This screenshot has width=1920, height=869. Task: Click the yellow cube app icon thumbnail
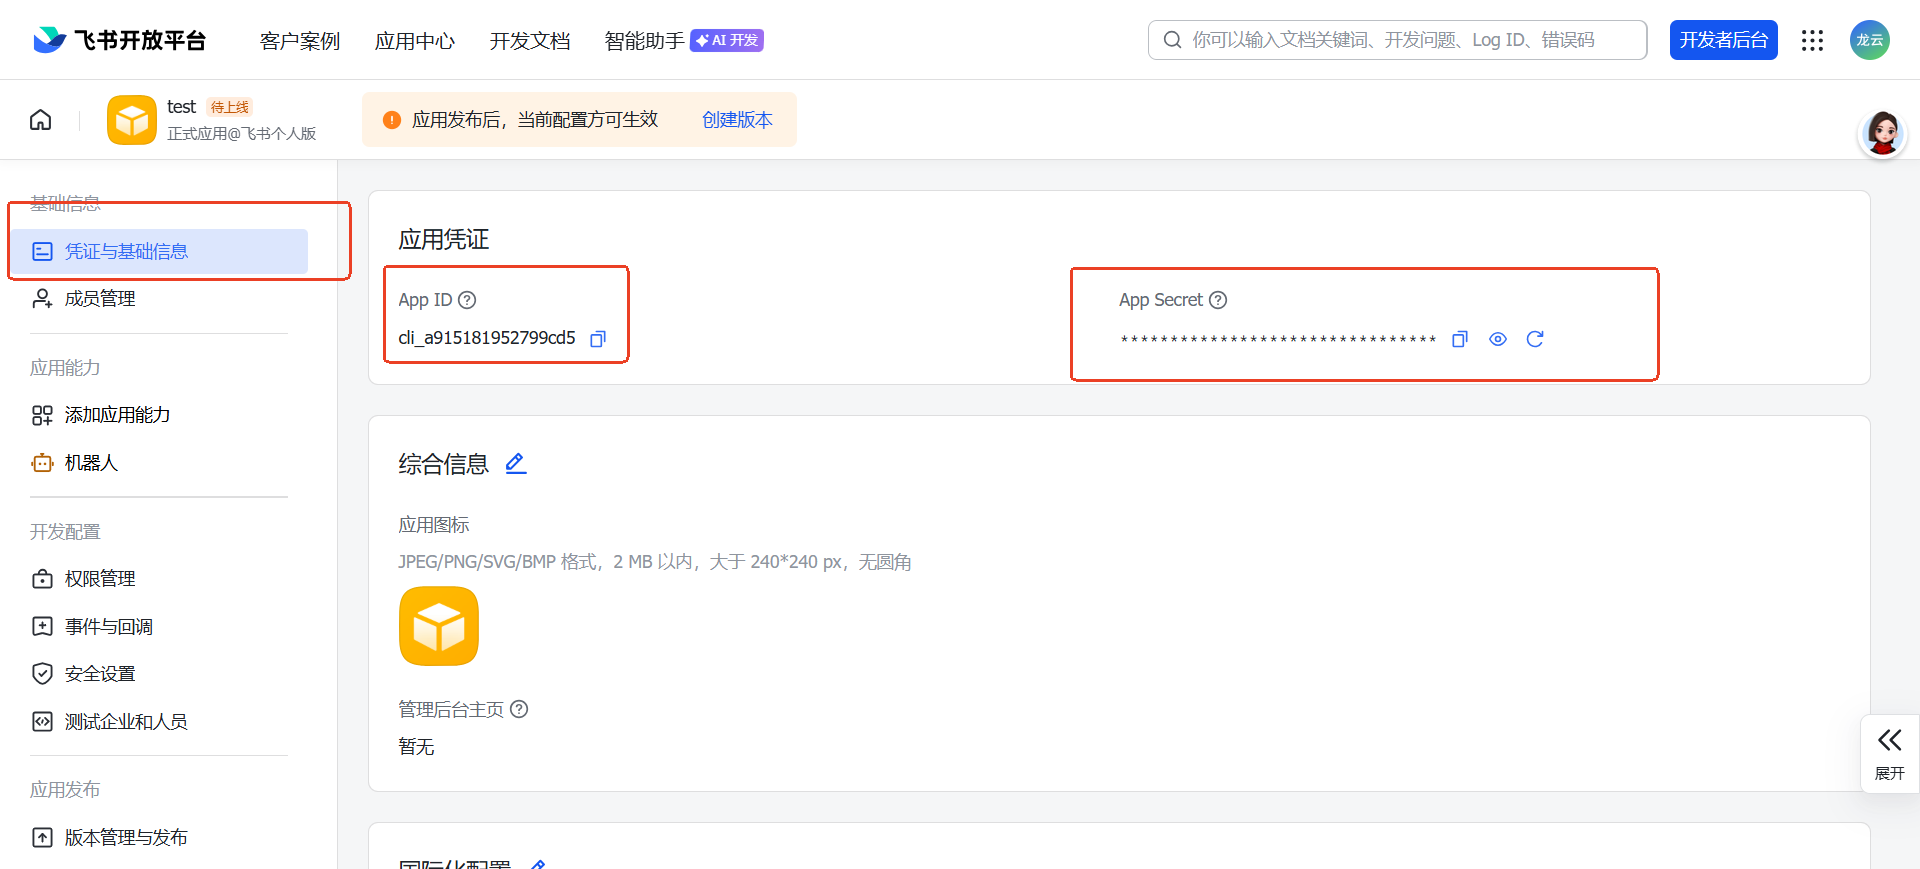439,626
